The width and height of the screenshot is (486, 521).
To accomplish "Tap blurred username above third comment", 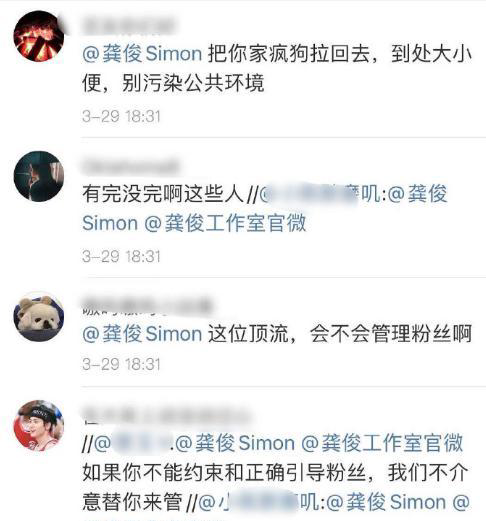I will click(147, 306).
